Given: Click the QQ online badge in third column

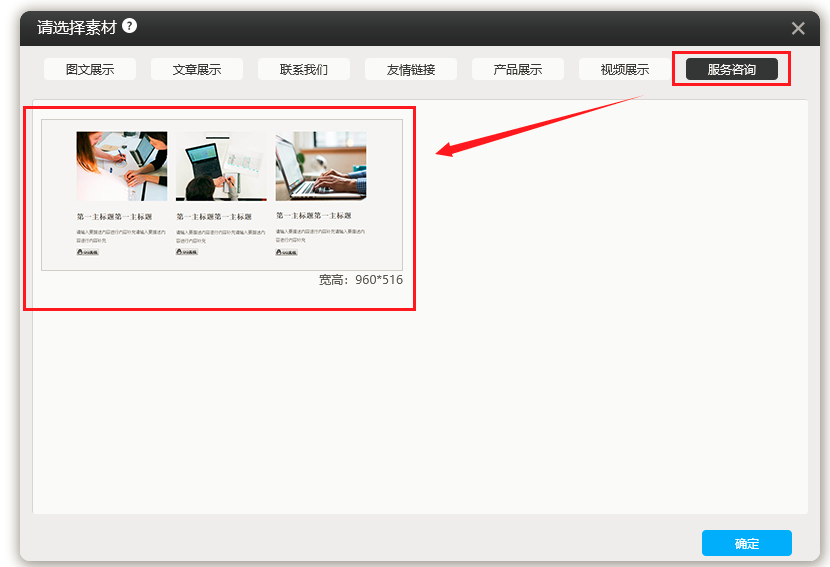Looking at the screenshot, I should click(287, 252).
